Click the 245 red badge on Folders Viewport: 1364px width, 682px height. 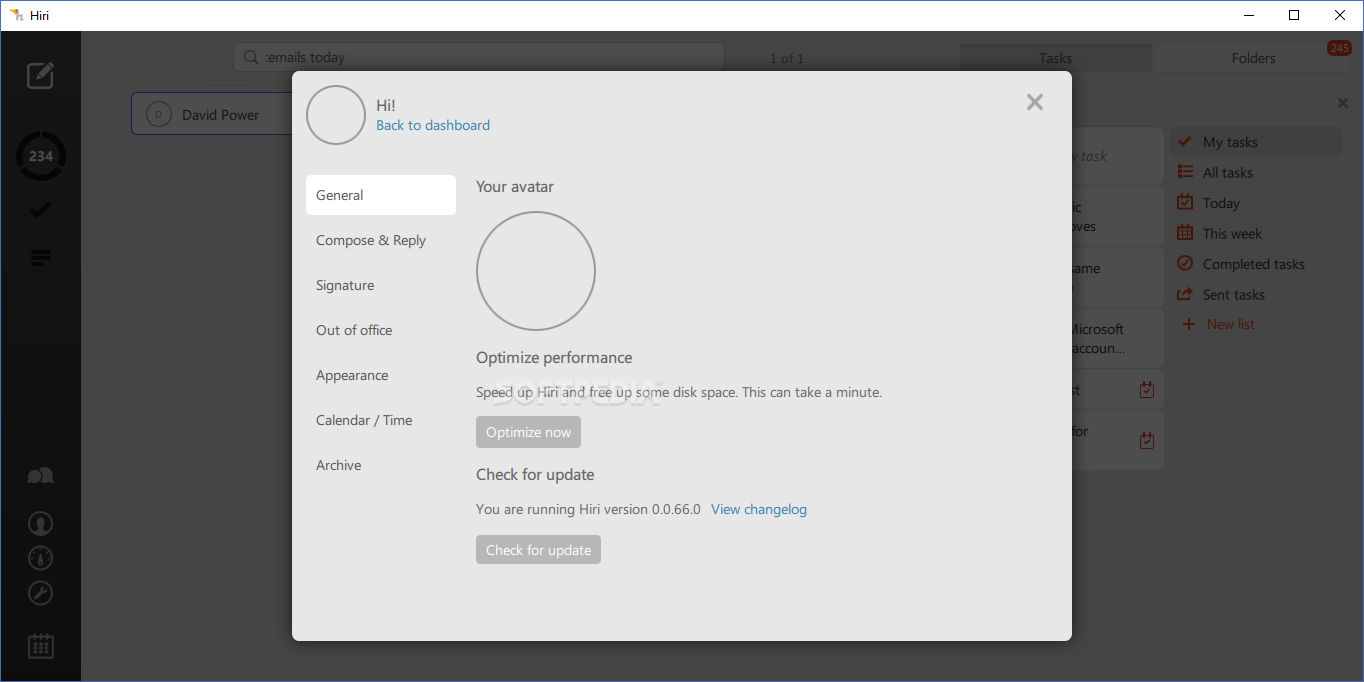pyautogui.click(x=1339, y=48)
